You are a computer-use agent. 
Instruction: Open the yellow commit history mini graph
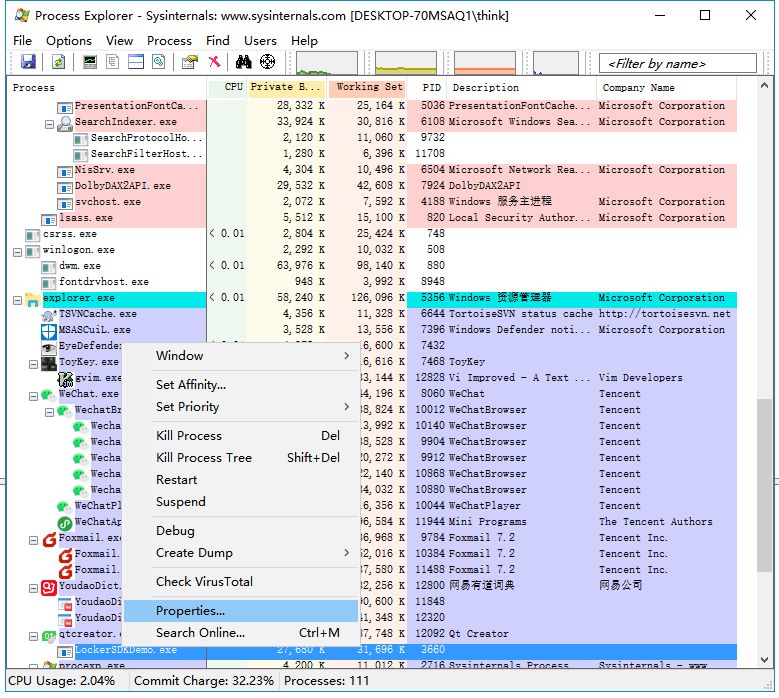coord(406,63)
